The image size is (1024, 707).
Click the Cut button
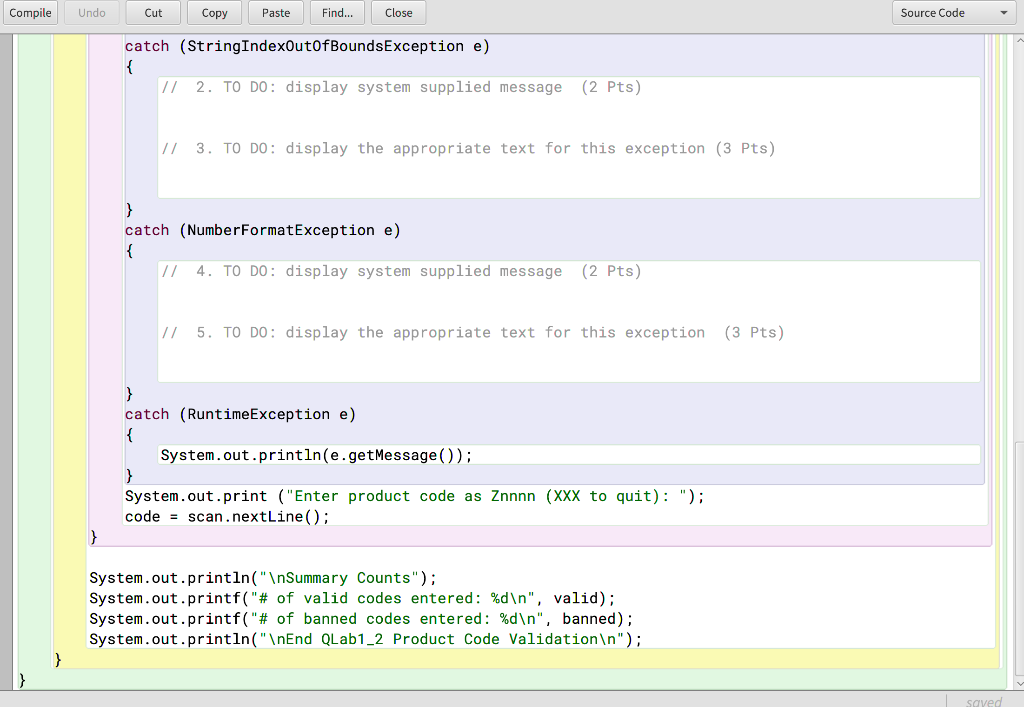(x=152, y=12)
